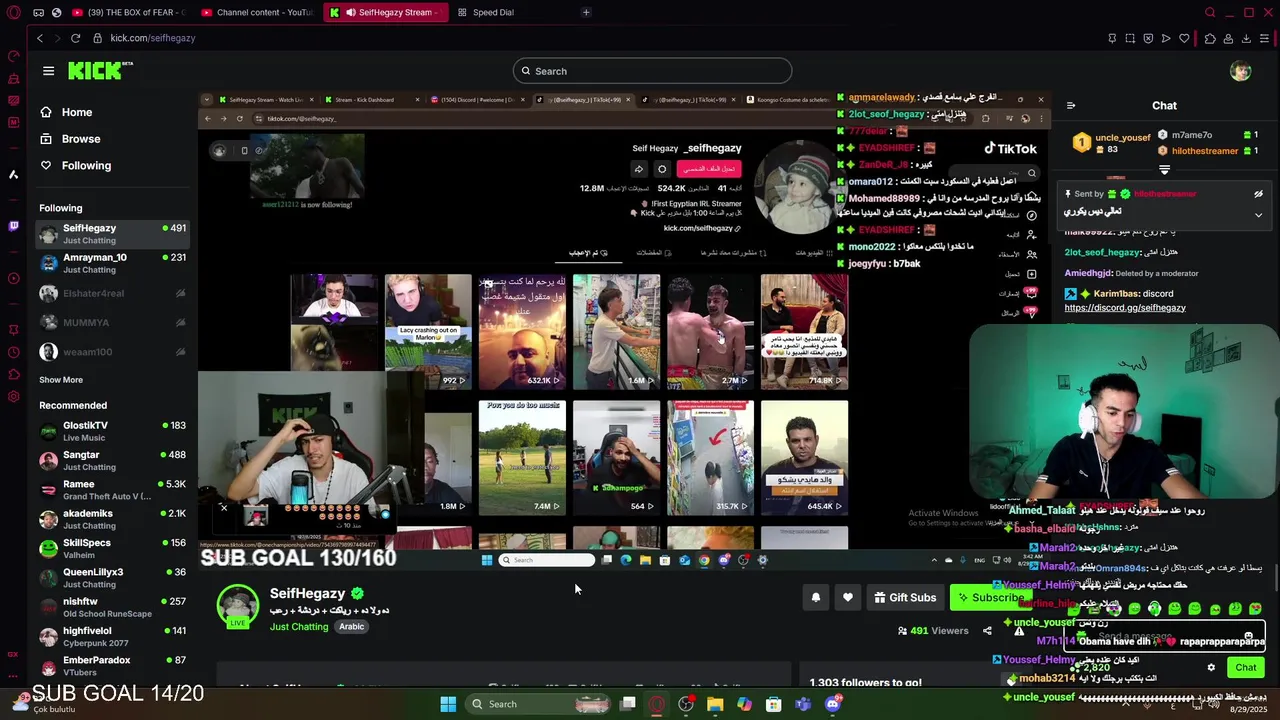Open recommended channel GlostikTV
1280x720 pixels.
(x=112, y=431)
